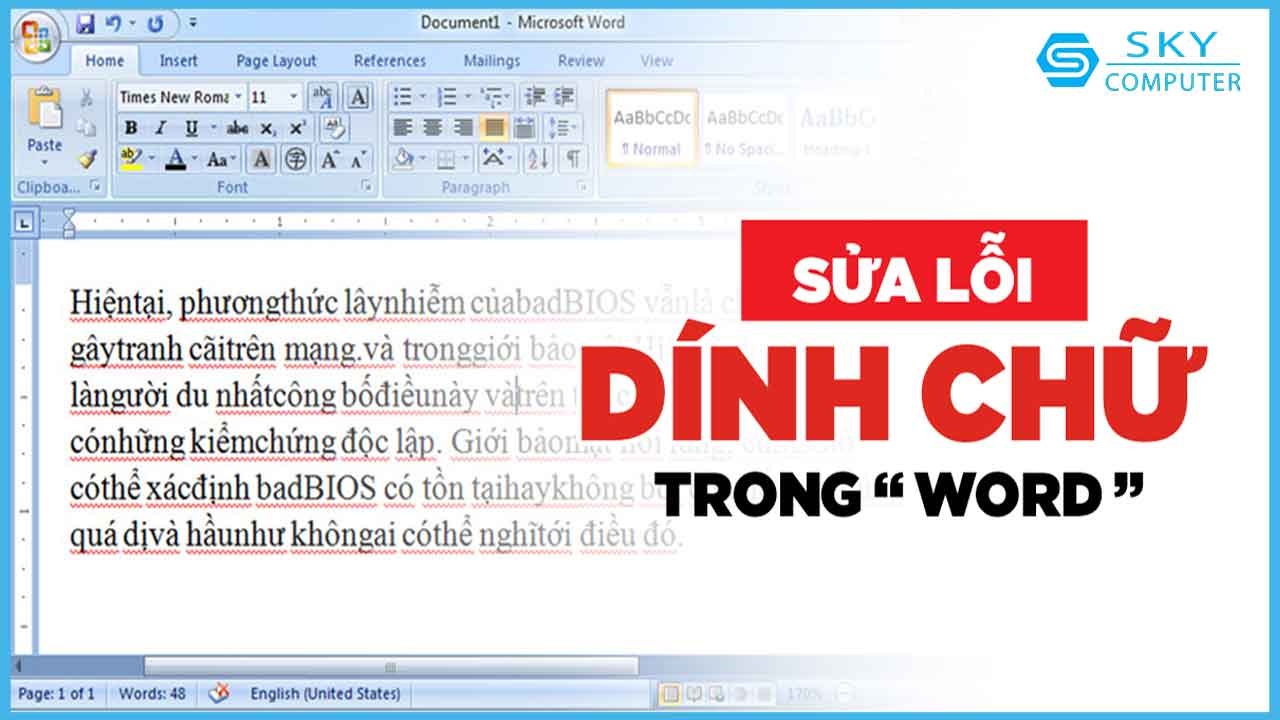Toggle italic formatting
The width and height of the screenshot is (1280, 720).
coord(160,128)
